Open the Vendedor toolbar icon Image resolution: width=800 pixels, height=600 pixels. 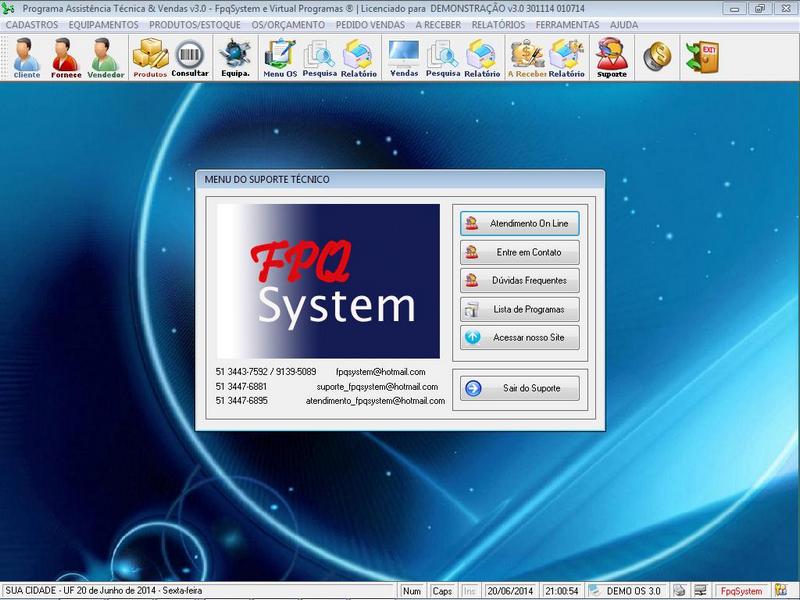point(106,58)
